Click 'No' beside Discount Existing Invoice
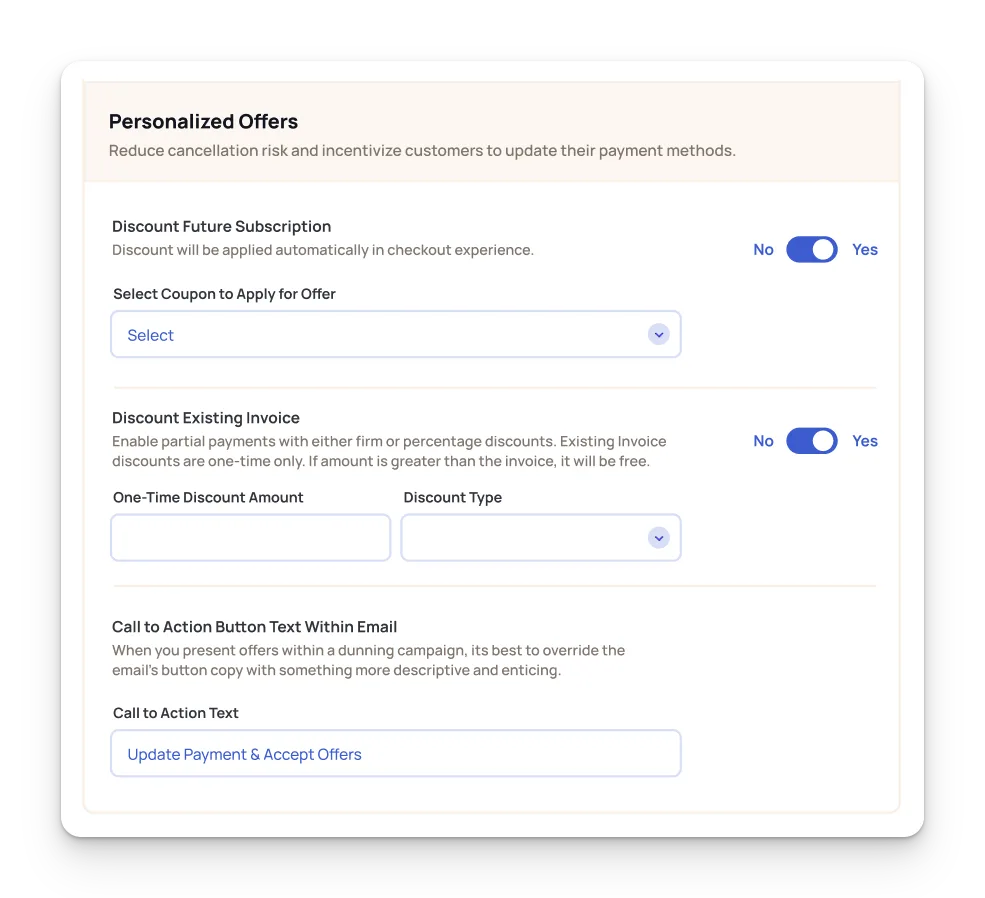 tap(763, 441)
